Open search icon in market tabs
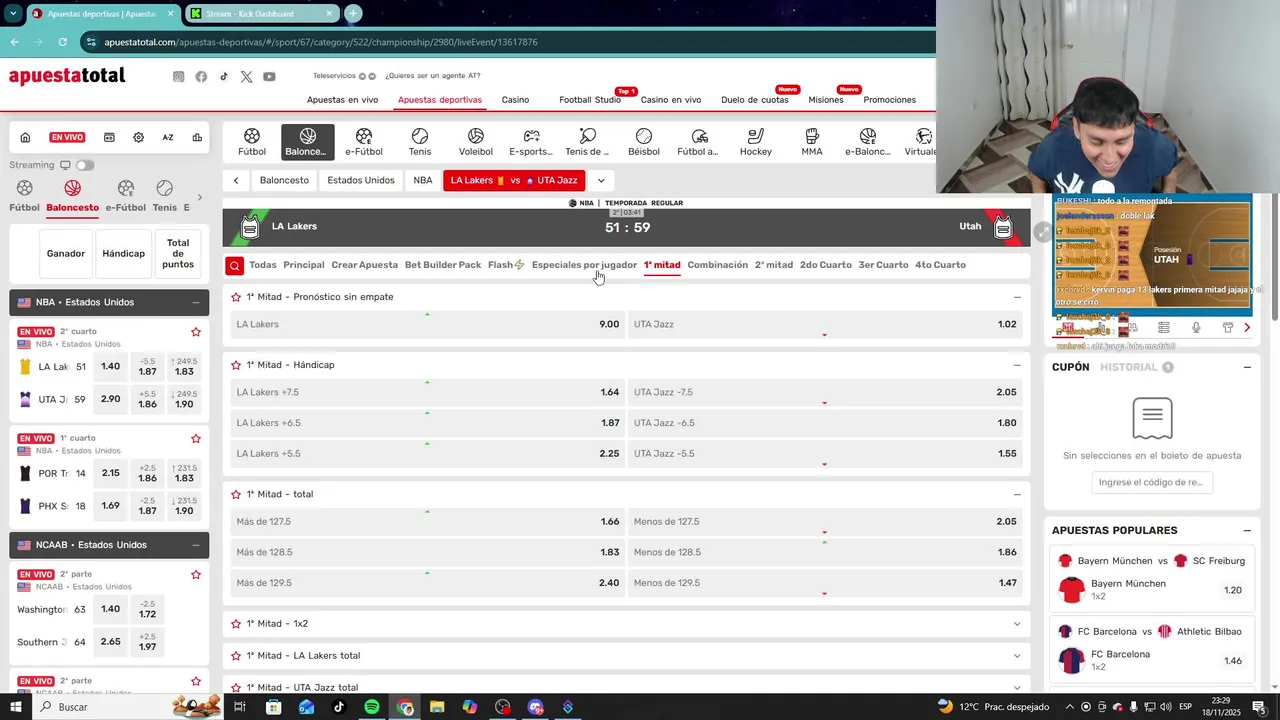The image size is (1280, 720). pos(234,265)
